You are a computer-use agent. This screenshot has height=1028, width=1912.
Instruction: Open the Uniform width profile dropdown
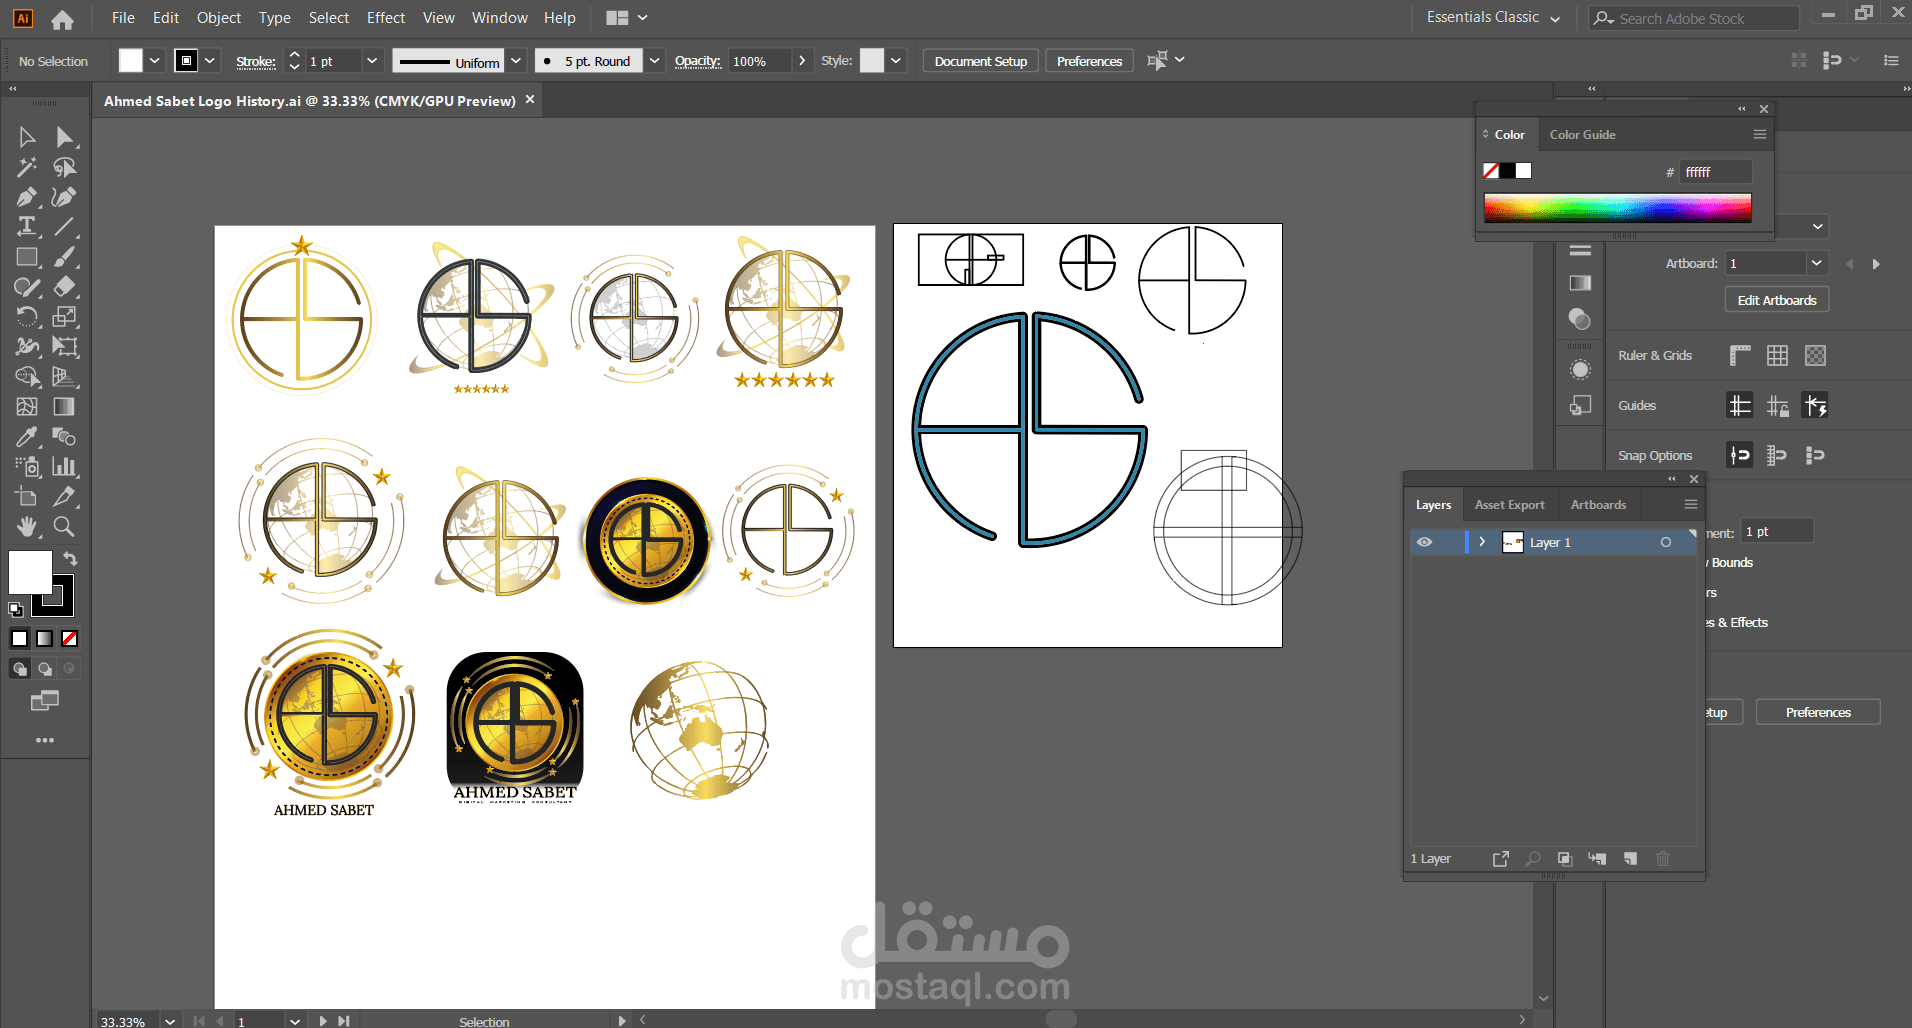[516, 61]
